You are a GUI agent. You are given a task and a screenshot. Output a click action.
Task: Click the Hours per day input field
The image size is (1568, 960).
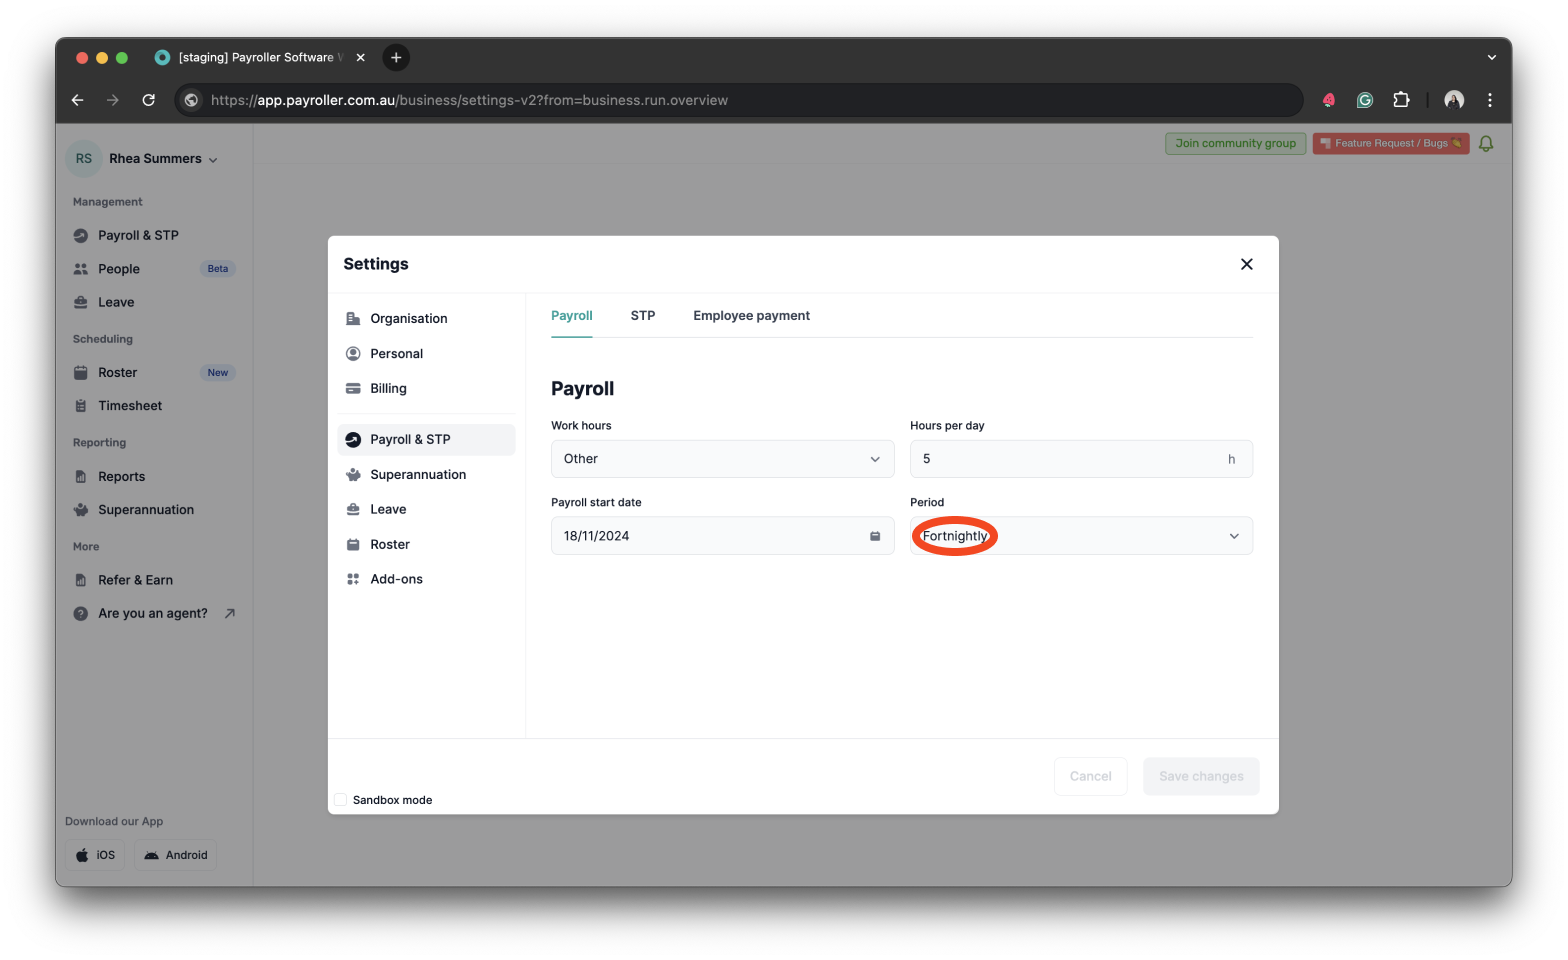[x=1081, y=459]
